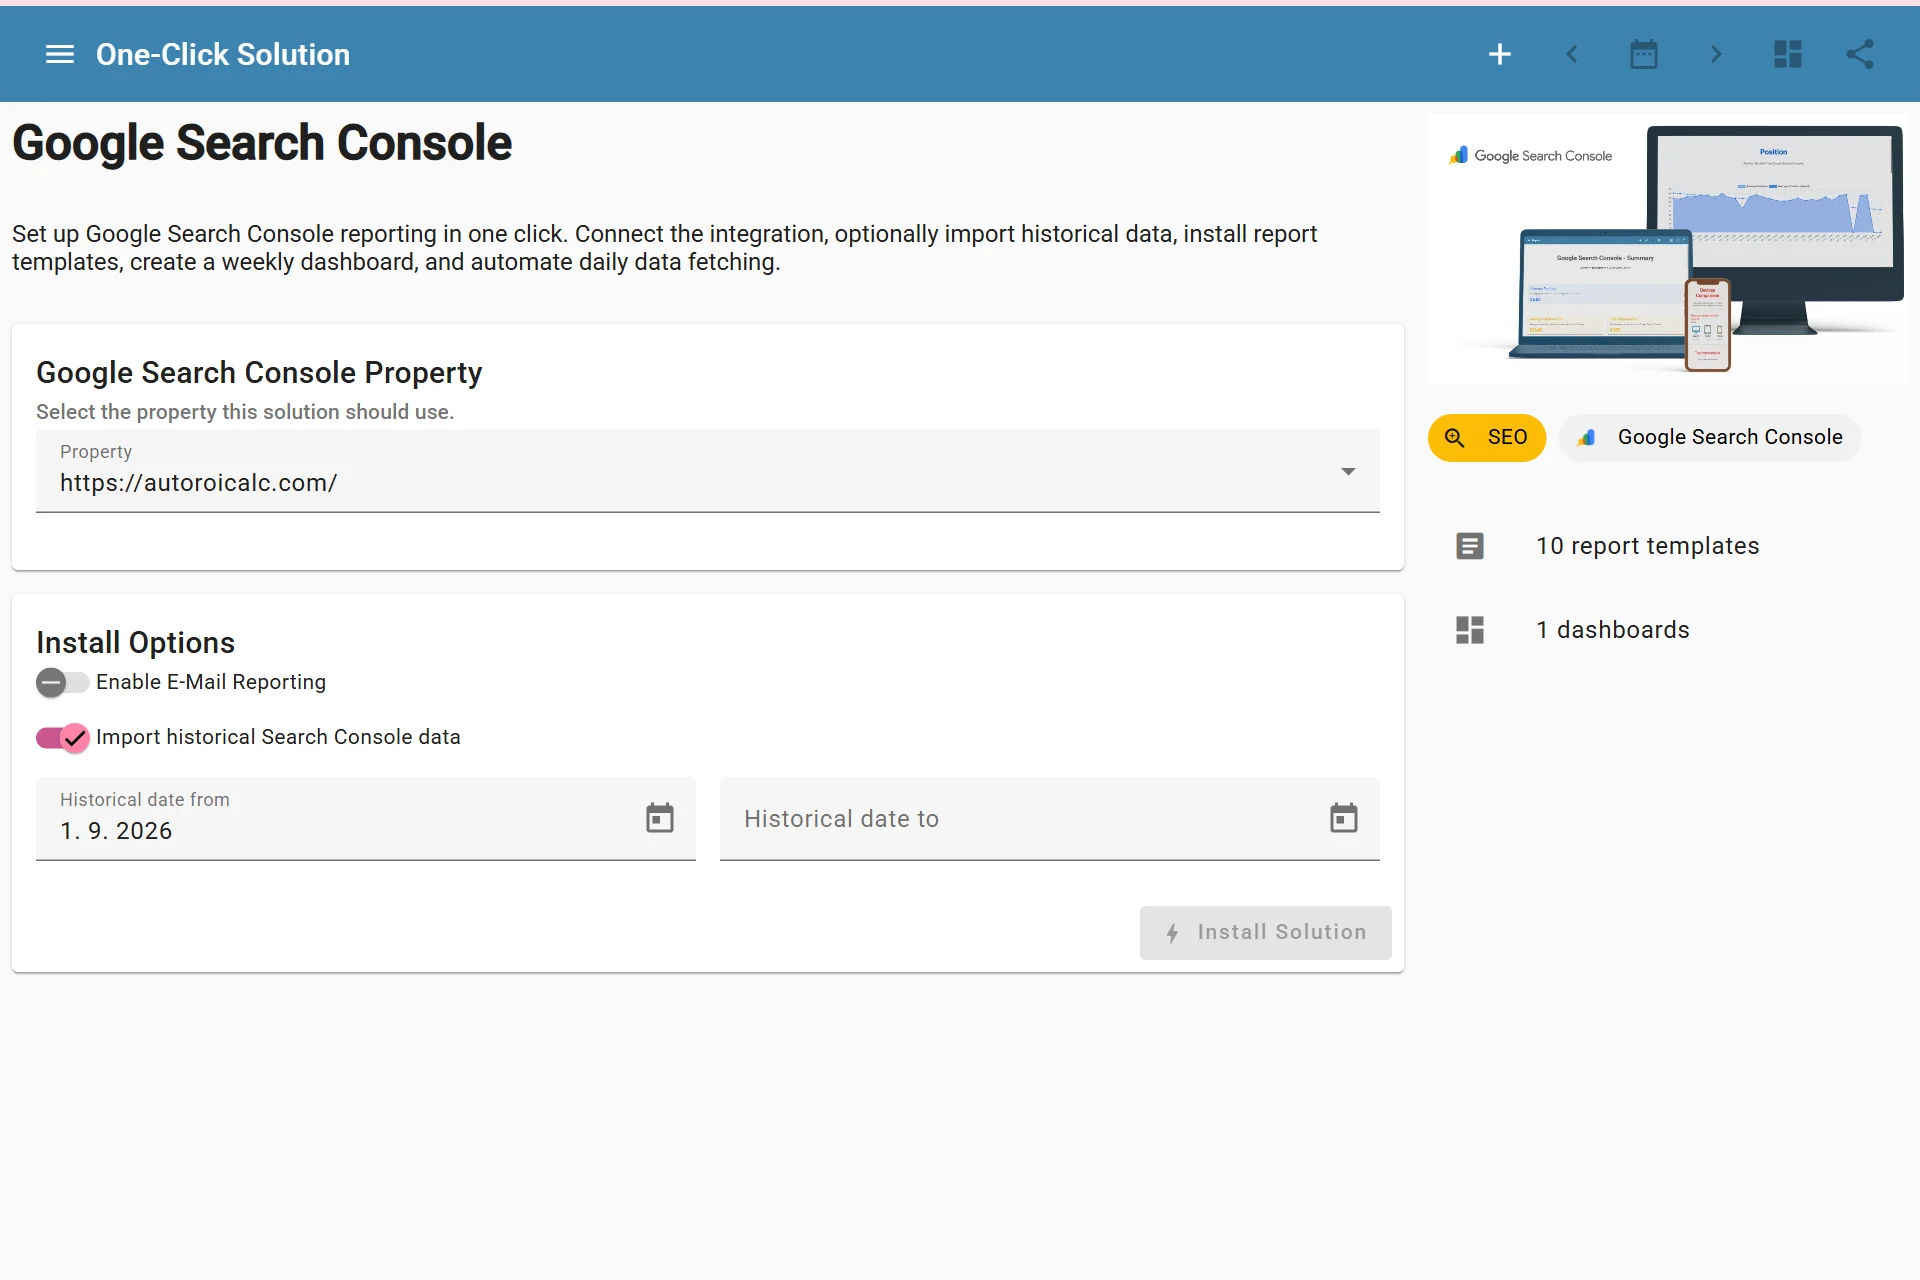
Task: Click the '10 report templates' text
Action: [x=1647, y=546]
